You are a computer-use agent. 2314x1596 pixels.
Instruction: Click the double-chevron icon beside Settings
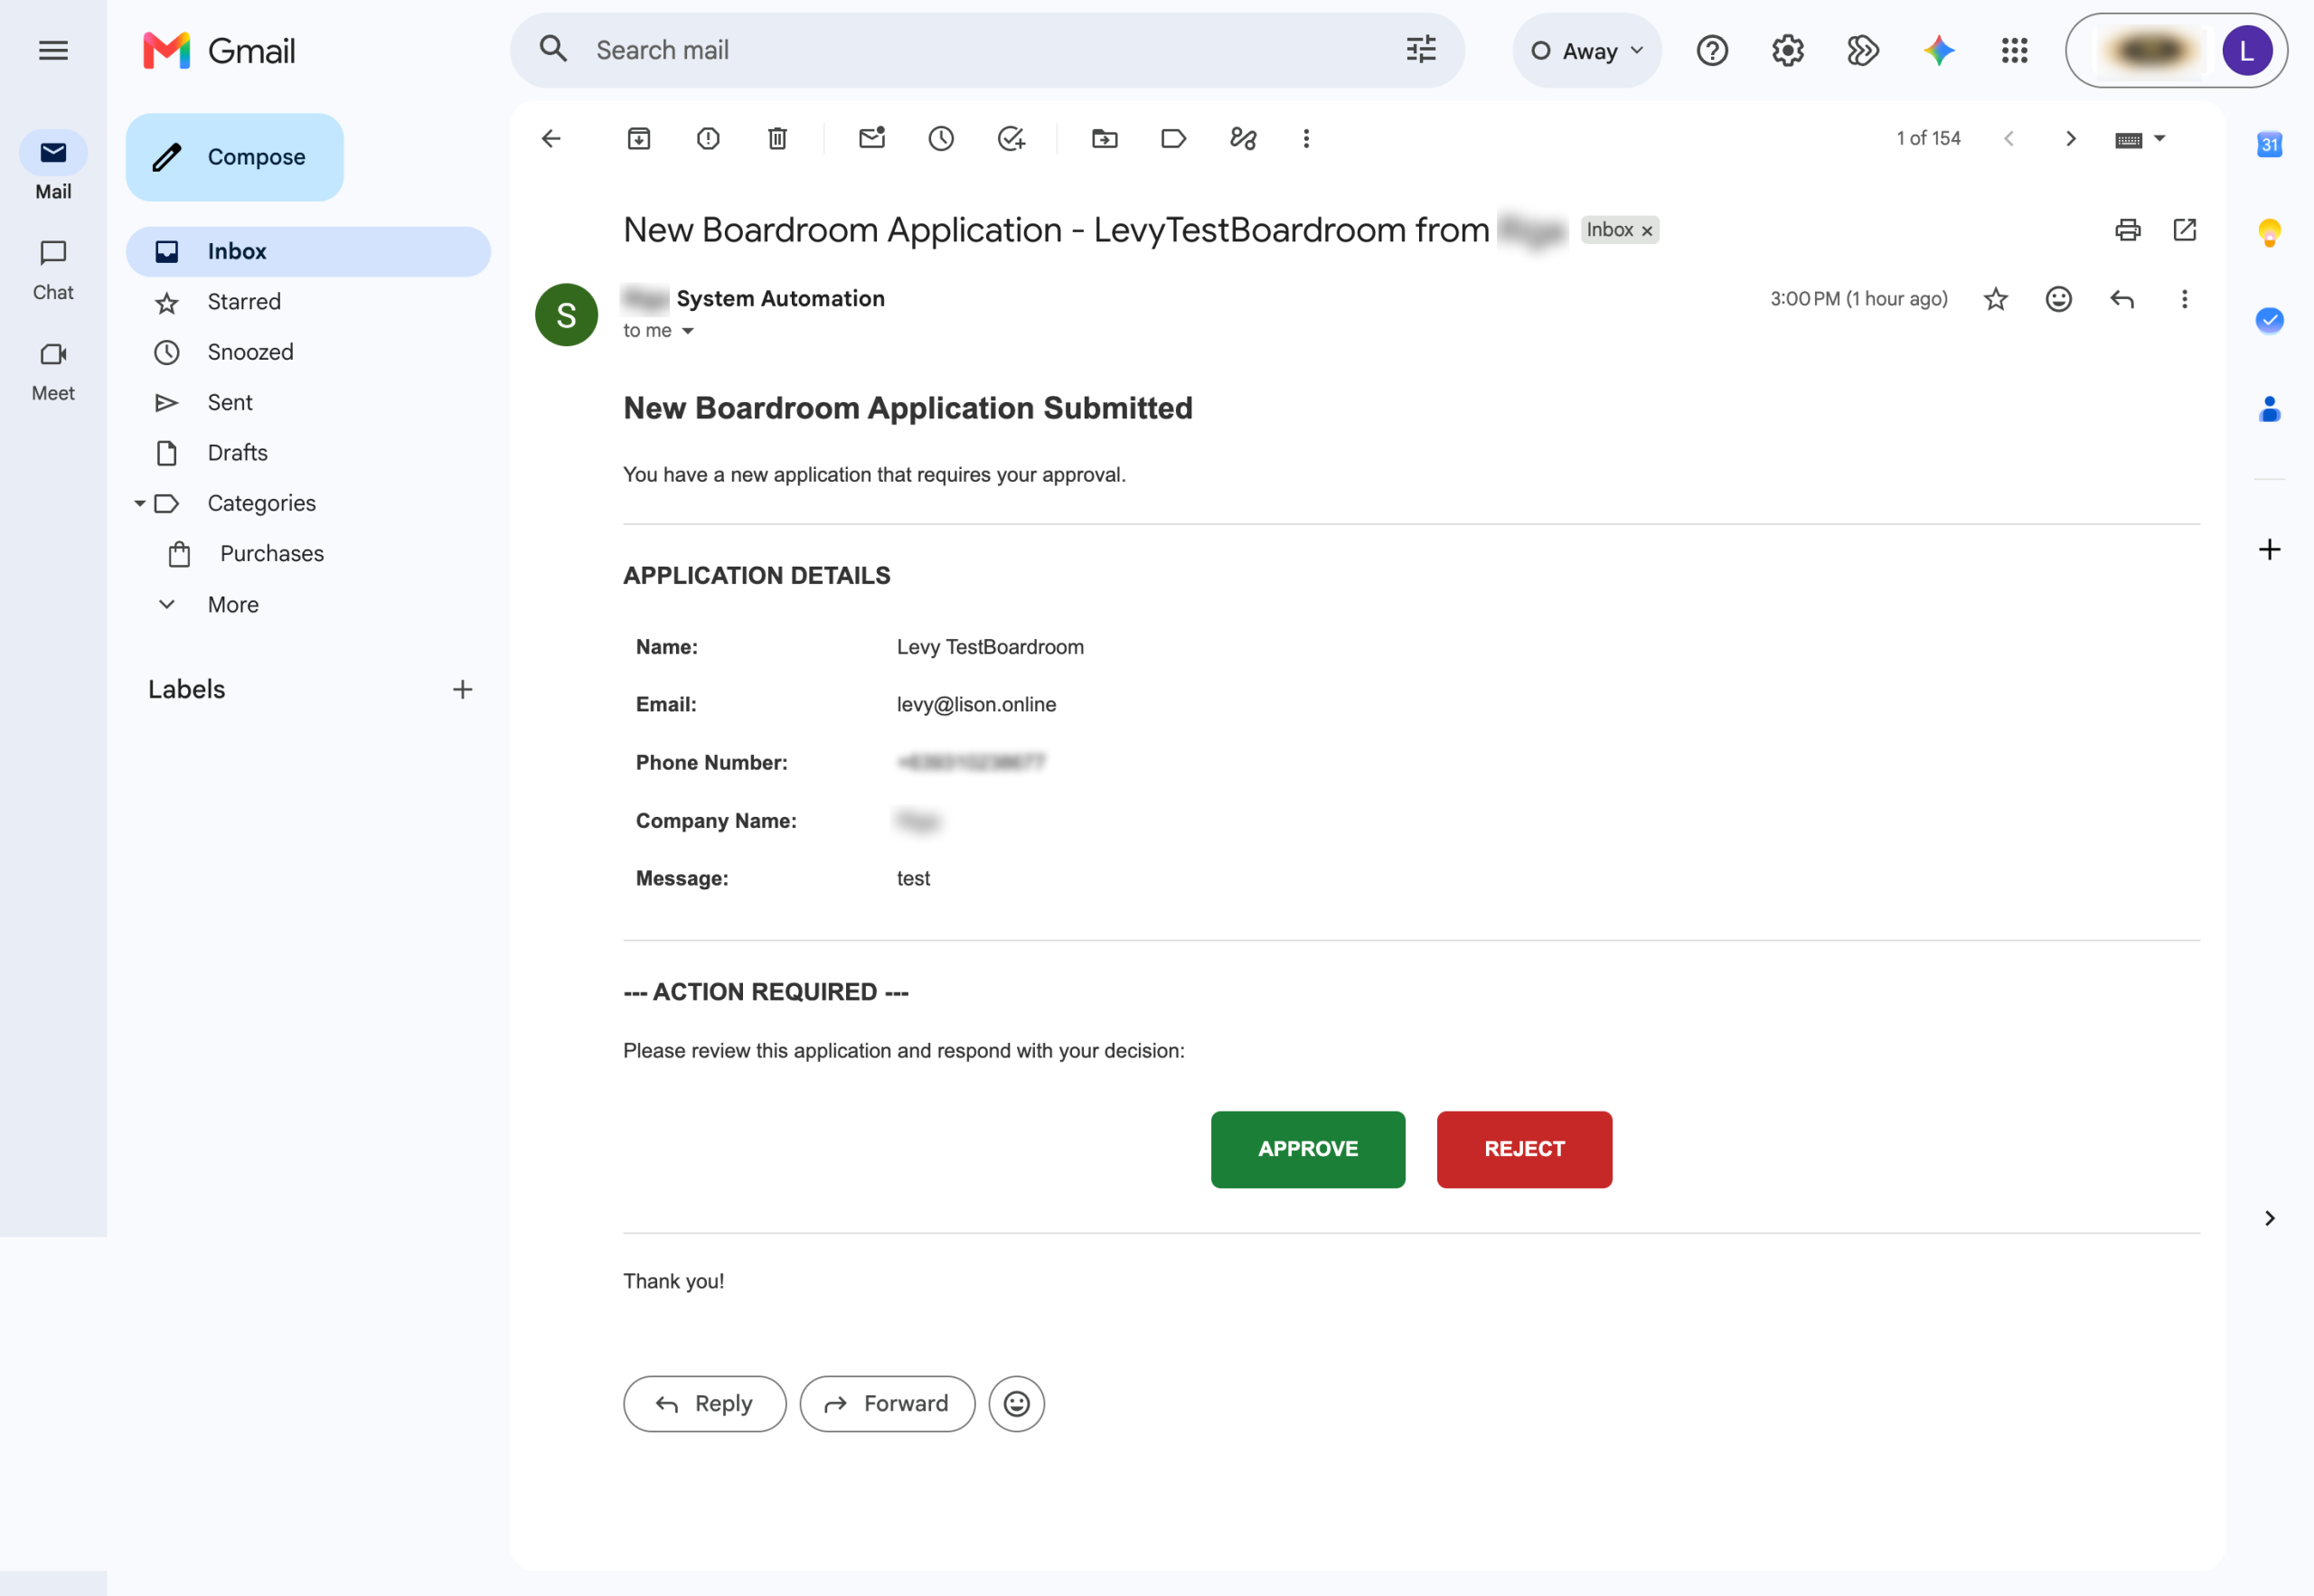(x=1863, y=50)
